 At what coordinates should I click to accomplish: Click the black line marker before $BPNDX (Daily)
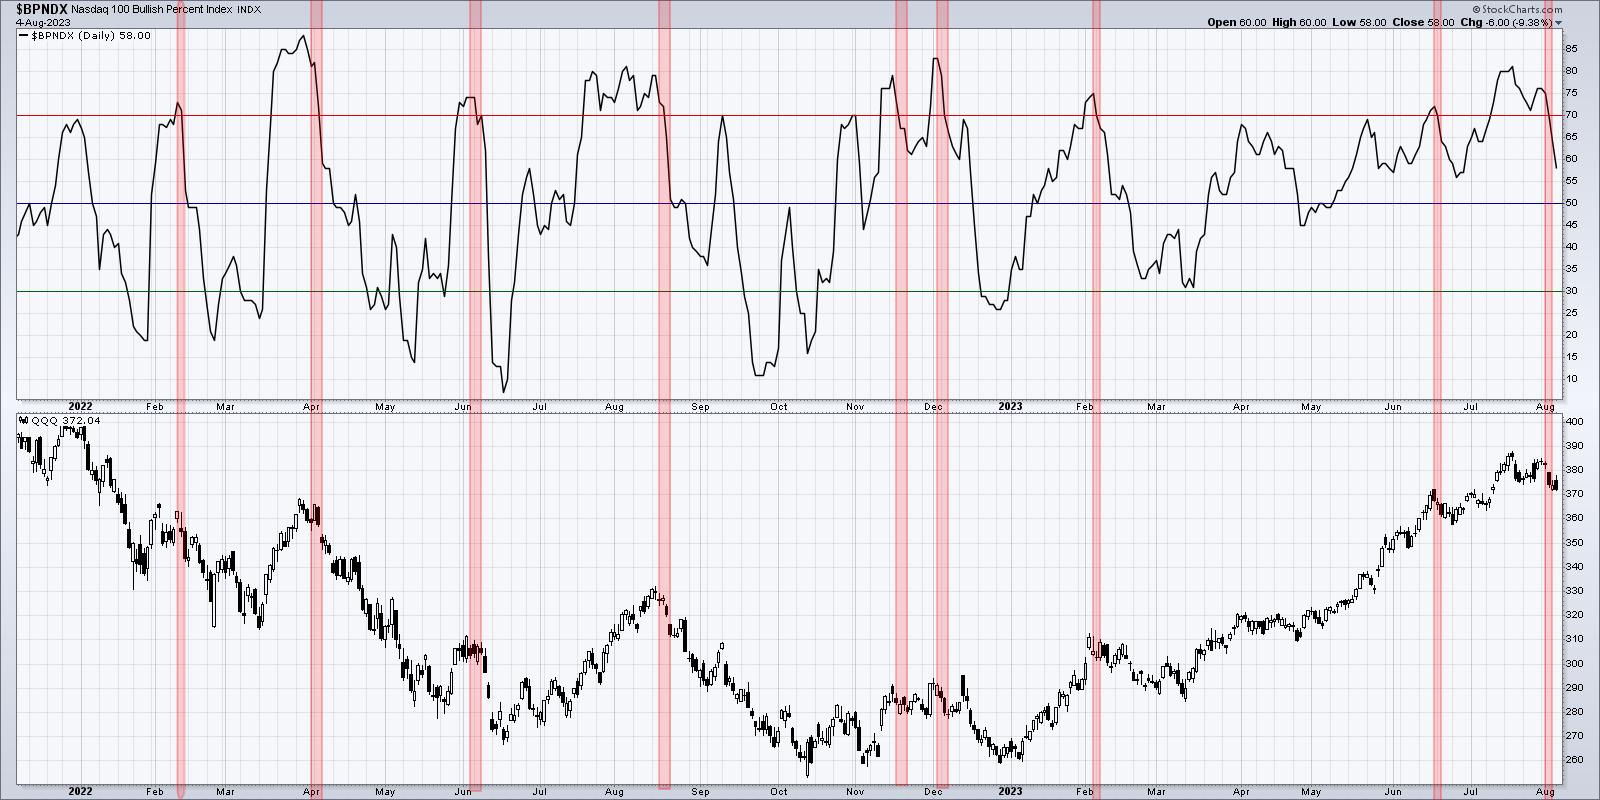pyautogui.click(x=24, y=36)
